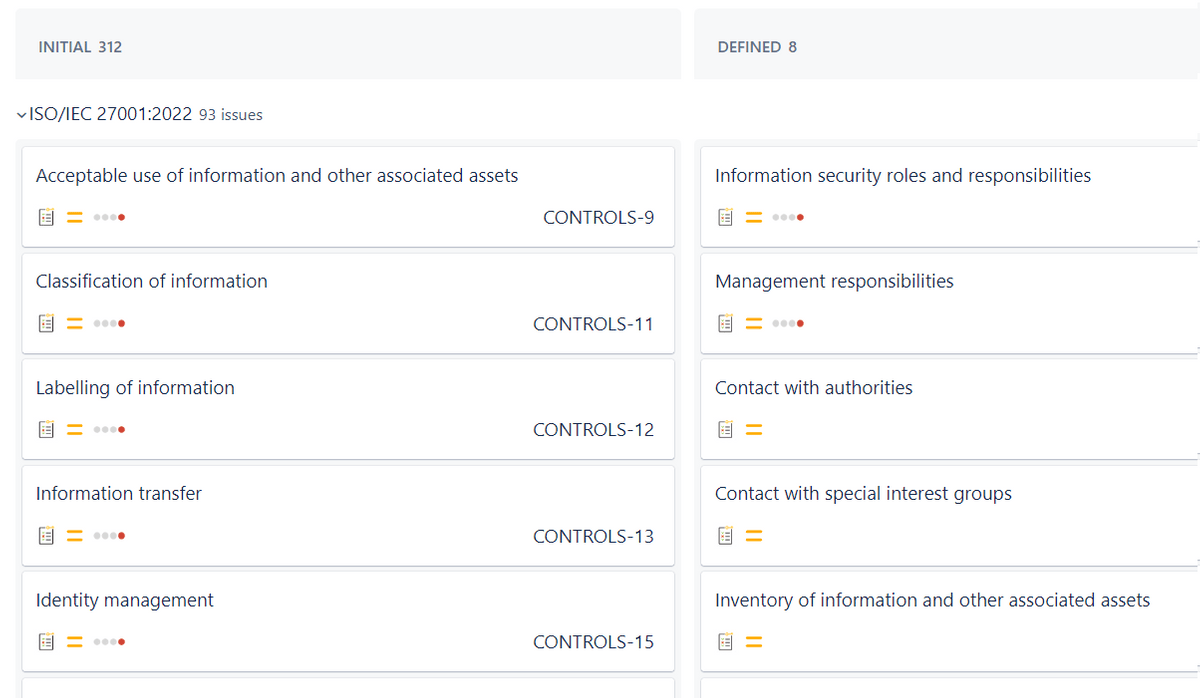Click the DEFINED 8 column header
The width and height of the screenshot is (1200, 698).
(757, 47)
